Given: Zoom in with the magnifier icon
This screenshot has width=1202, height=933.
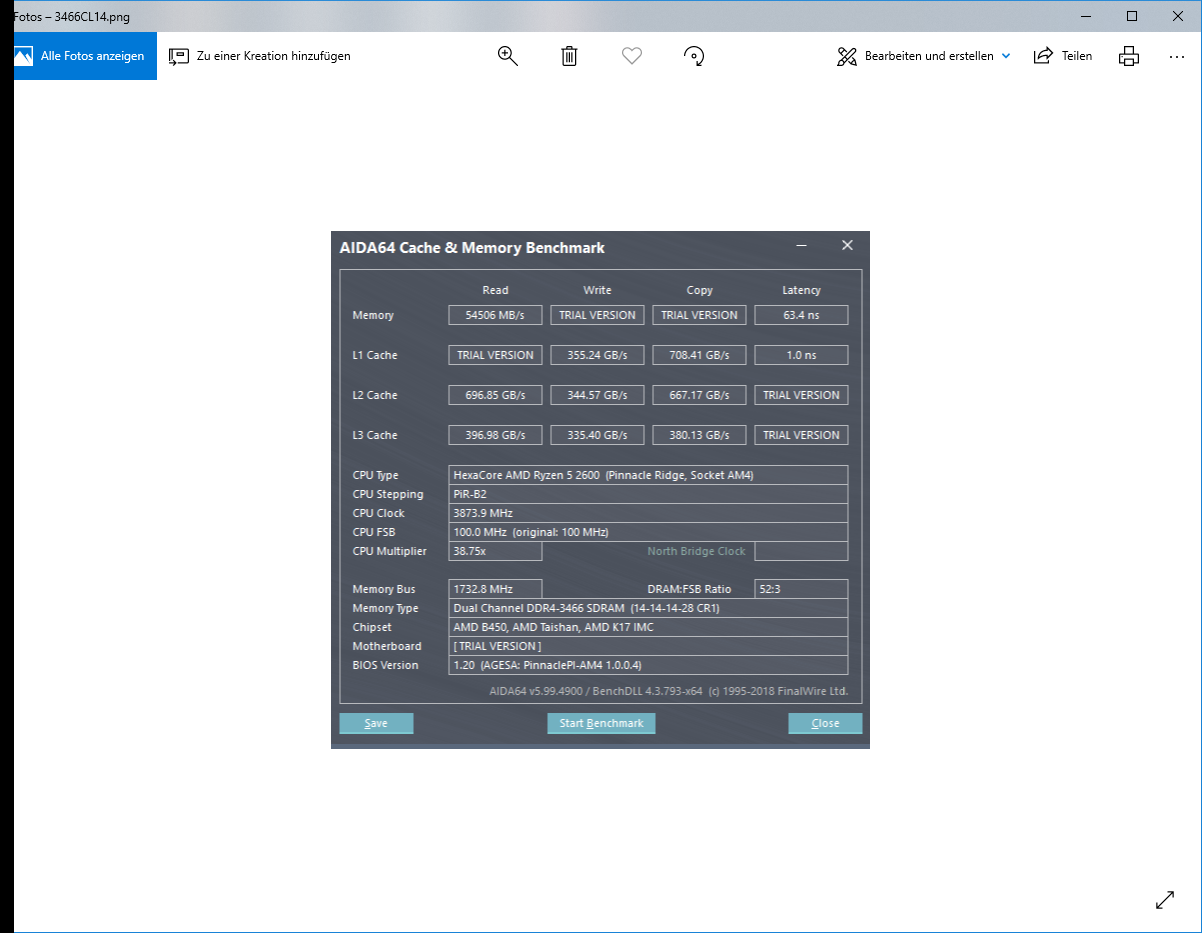Looking at the screenshot, I should [x=507, y=56].
